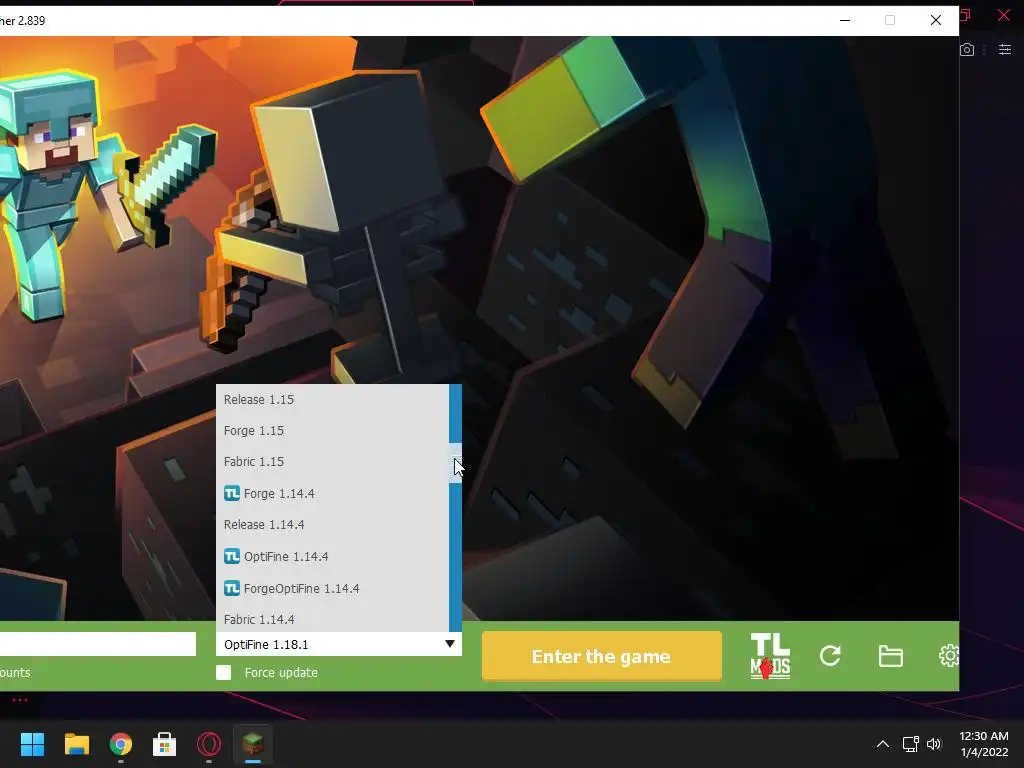Pick Forge 1.14.4 in version list
Image resolution: width=1024 pixels, height=768 pixels.
(332, 494)
